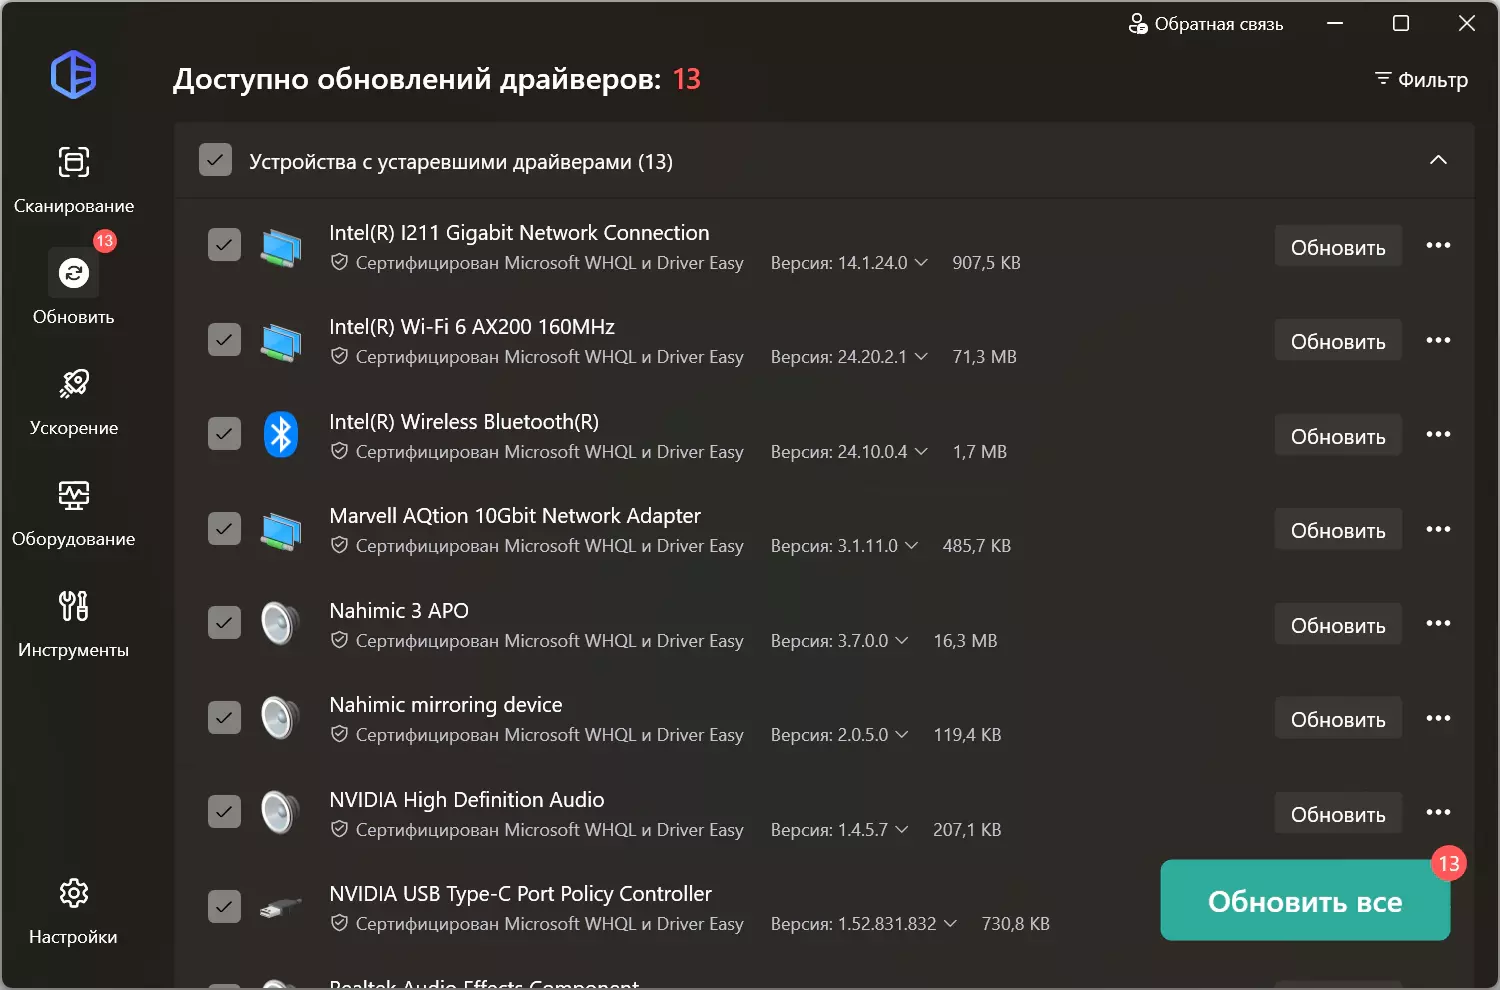Click the Intel Wi-Fi 6 AX200 device icon
This screenshot has width=1500, height=990.
[281, 342]
